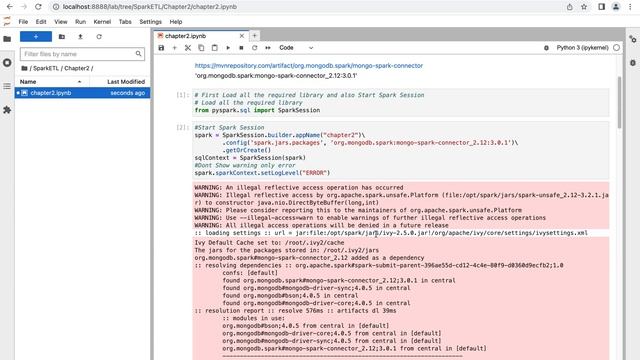Open the file browser sidebar icon
The width and height of the screenshot is (640, 360).
pyautogui.click(x=7, y=39)
